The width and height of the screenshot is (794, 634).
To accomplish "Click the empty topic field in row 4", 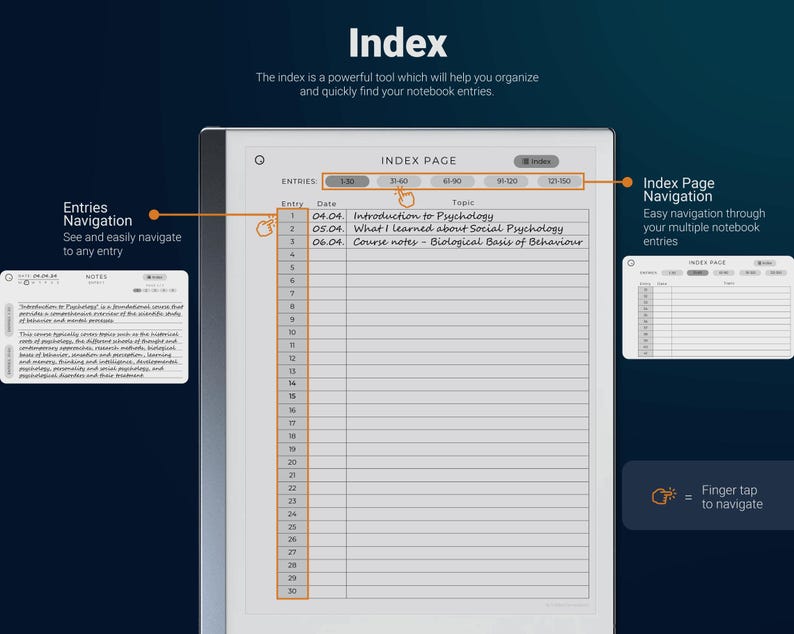I will pyautogui.click(x=468, y=255).
